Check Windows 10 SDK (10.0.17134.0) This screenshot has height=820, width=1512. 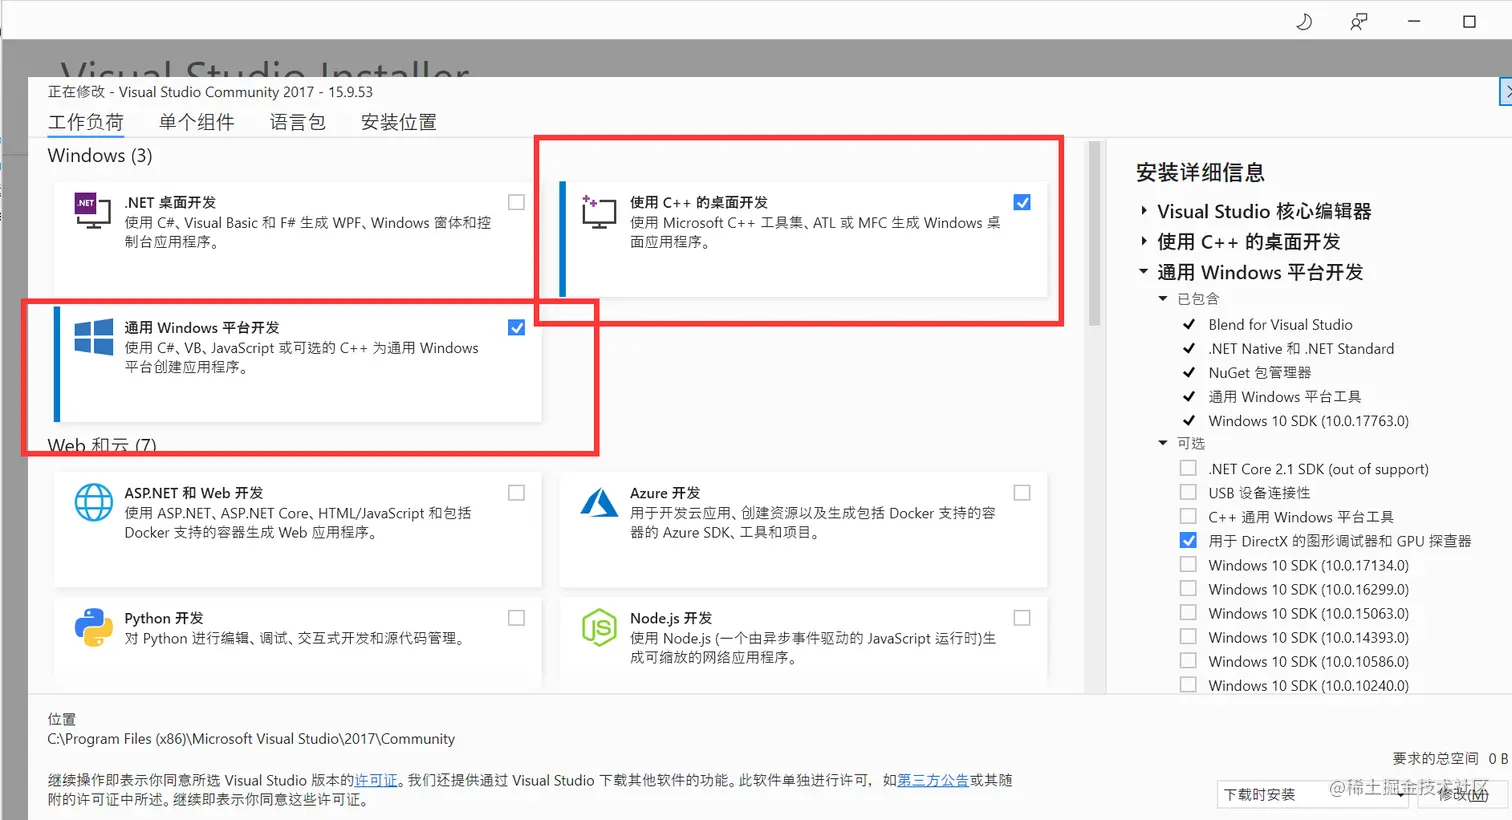point(1188,564)
